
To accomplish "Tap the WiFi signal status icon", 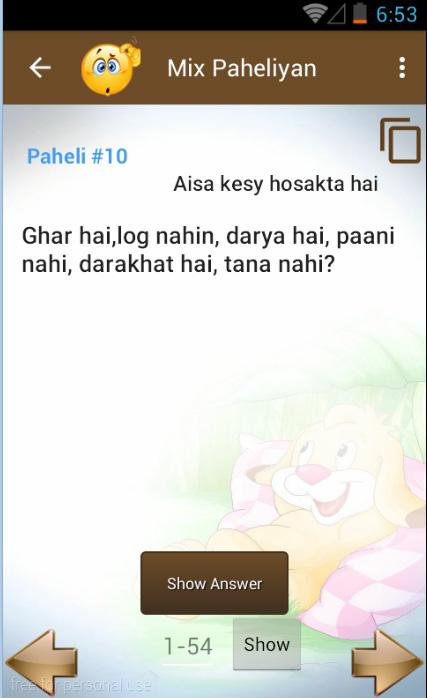I will pyautogui.click(x=314, y=14).
